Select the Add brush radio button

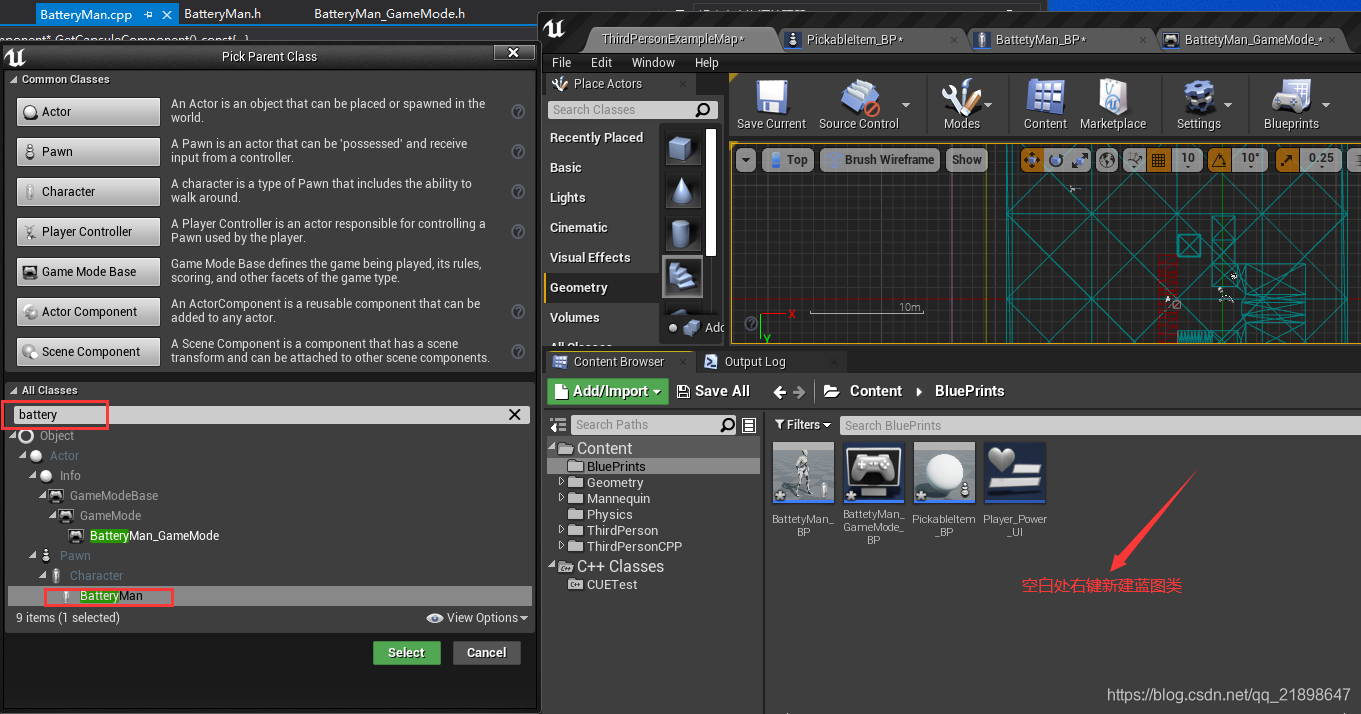[673, 327]
